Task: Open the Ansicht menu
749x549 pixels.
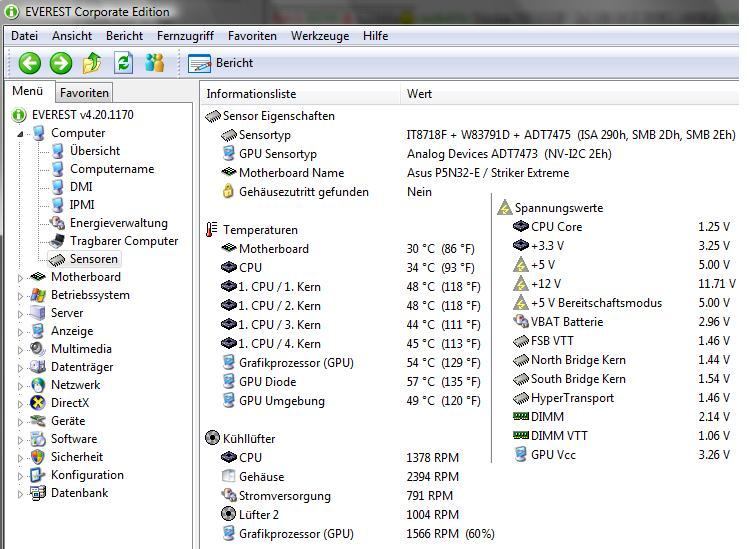Action: [72, 36]
